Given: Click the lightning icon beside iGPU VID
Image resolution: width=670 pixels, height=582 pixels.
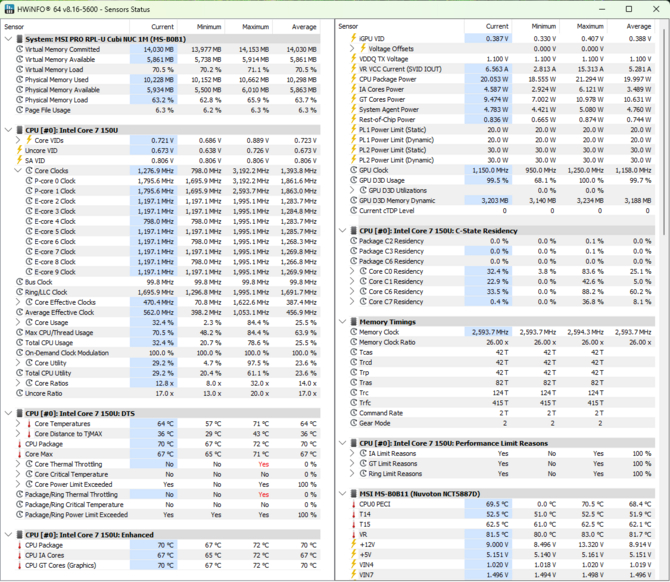Looking at the screenshot, I should (354, 38).
